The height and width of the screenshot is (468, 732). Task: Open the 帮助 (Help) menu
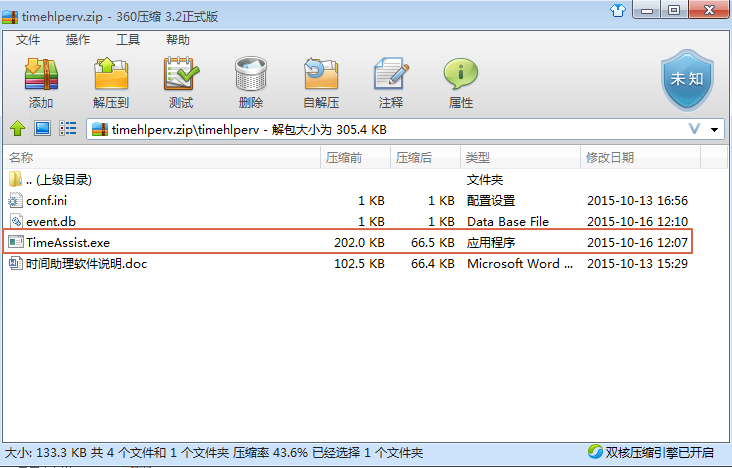point(177,40)
